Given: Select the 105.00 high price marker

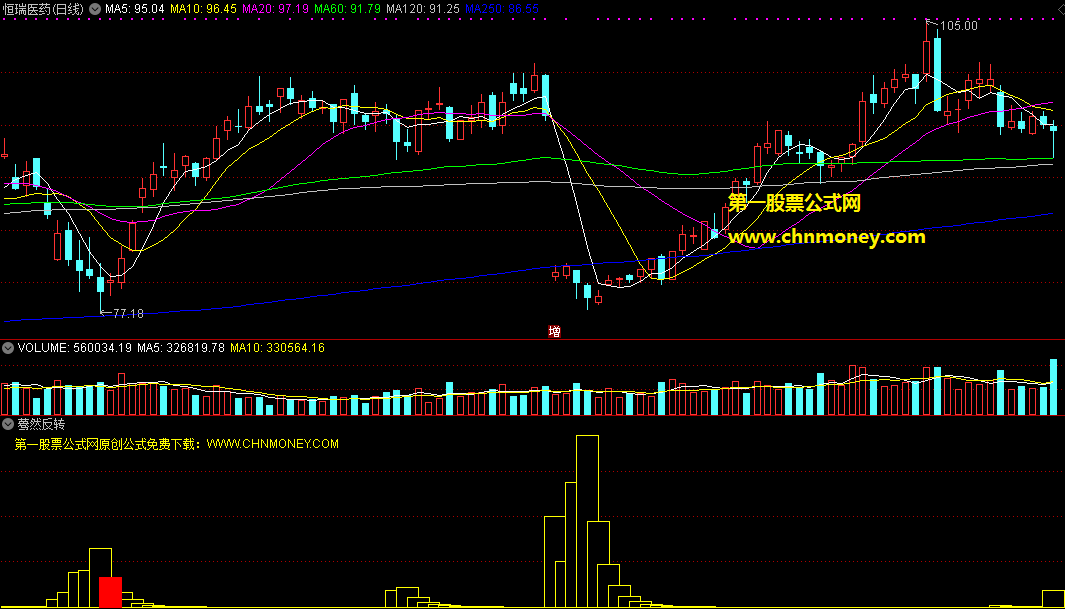Looking at the screenshot, I should pos(958,26).
